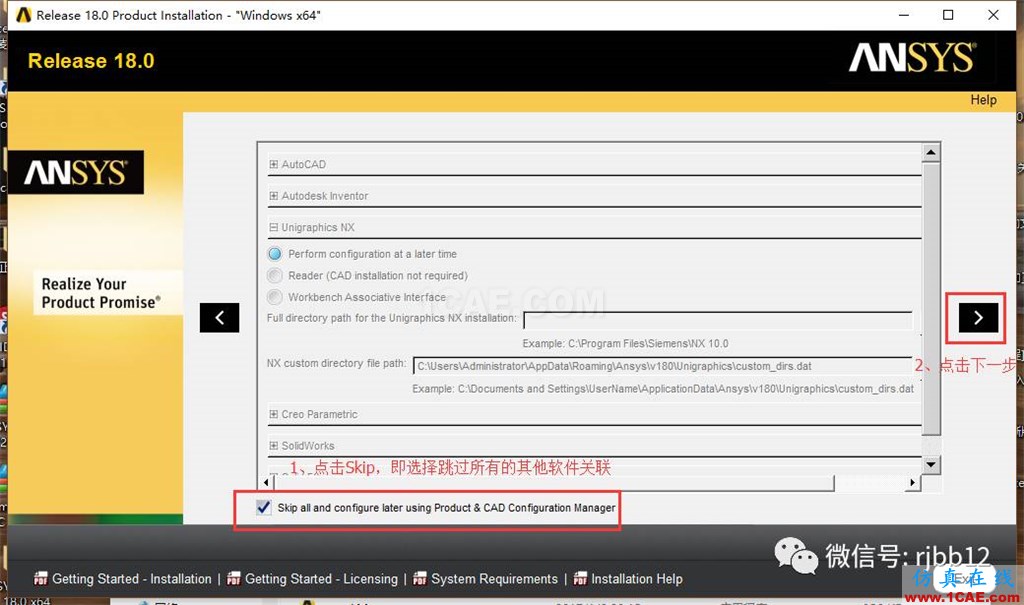
Task: Go back with the previous step arrow
Action: coord(219,318)
